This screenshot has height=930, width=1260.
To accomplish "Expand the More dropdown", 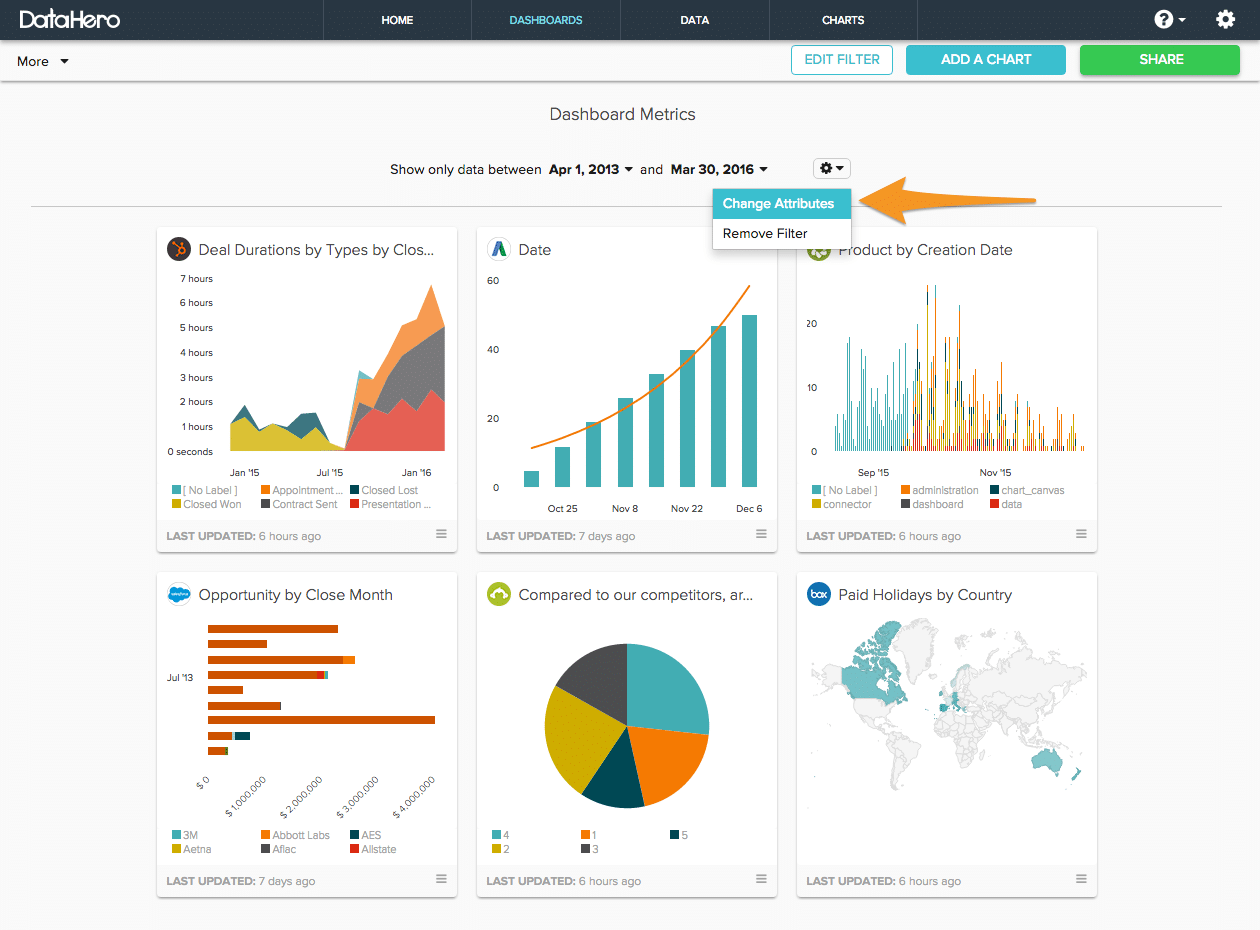I will [x=43, y=61].
